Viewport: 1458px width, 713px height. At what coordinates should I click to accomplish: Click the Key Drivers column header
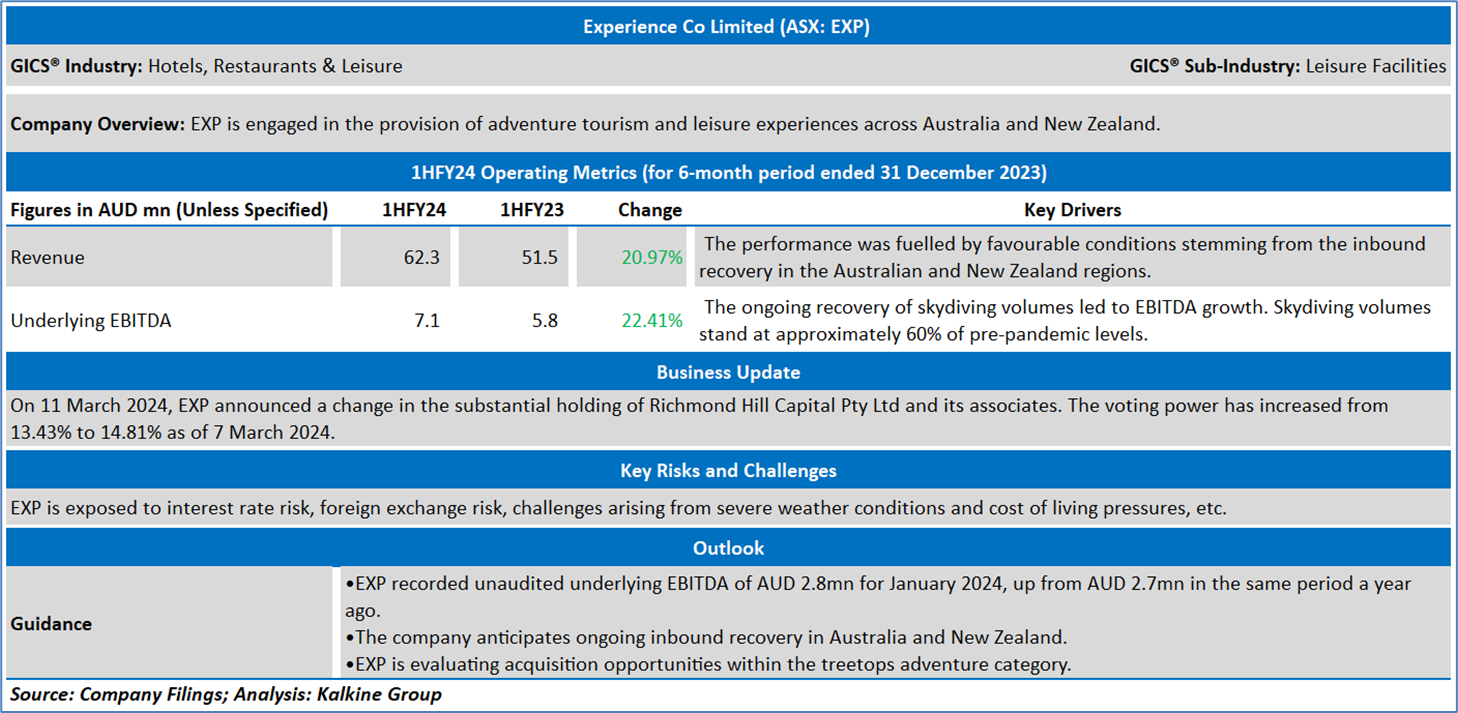[x=1072, y=210]
